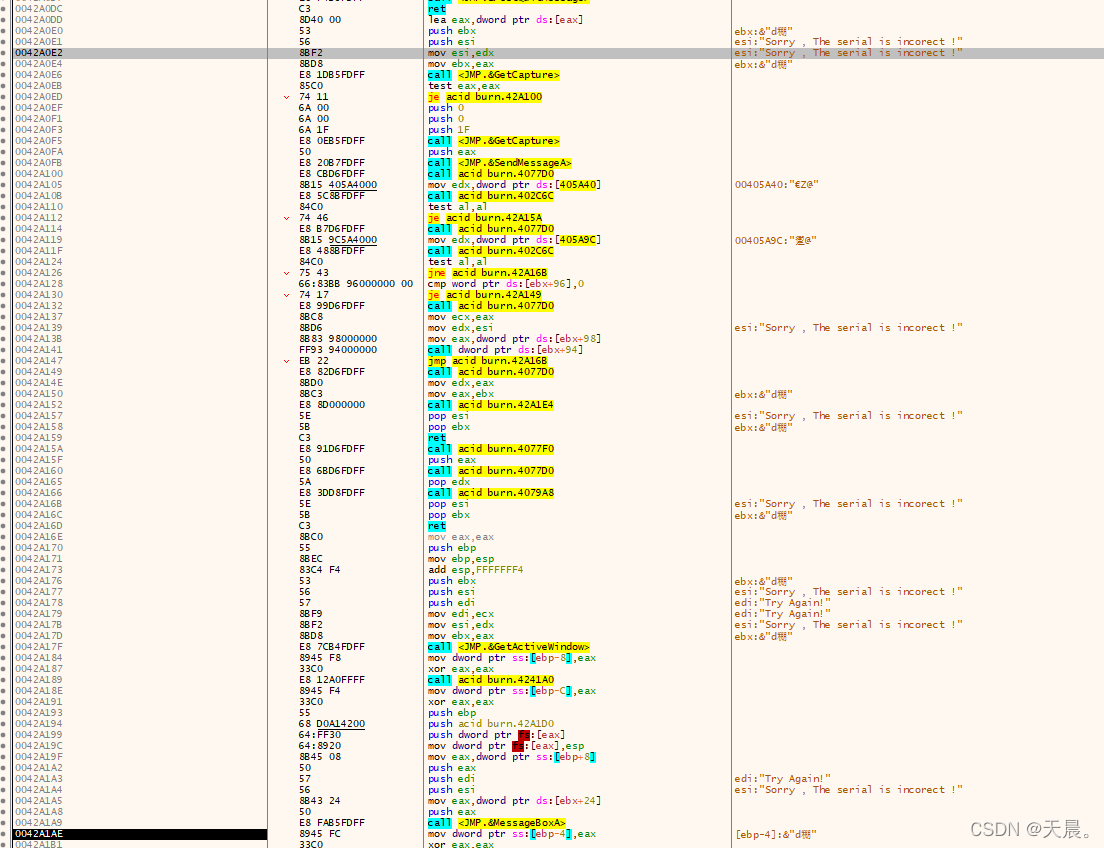This screenshot has width=1104, height=848.
Task: Select address 0042A128
Action: tap(39, 284)
